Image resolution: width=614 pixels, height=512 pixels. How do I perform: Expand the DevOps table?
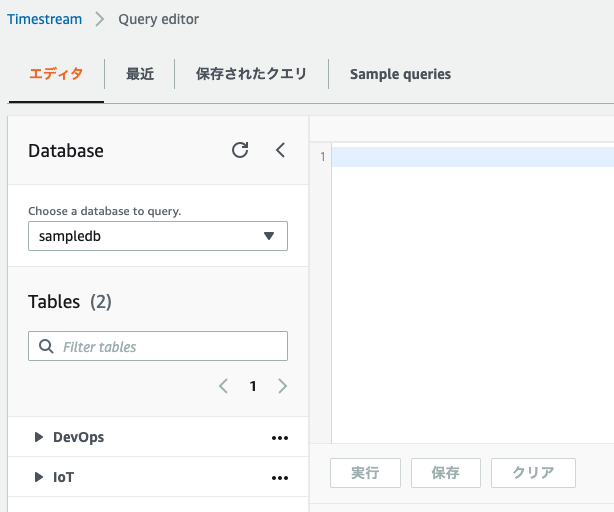pyautogui.click(x=38, y=437)
